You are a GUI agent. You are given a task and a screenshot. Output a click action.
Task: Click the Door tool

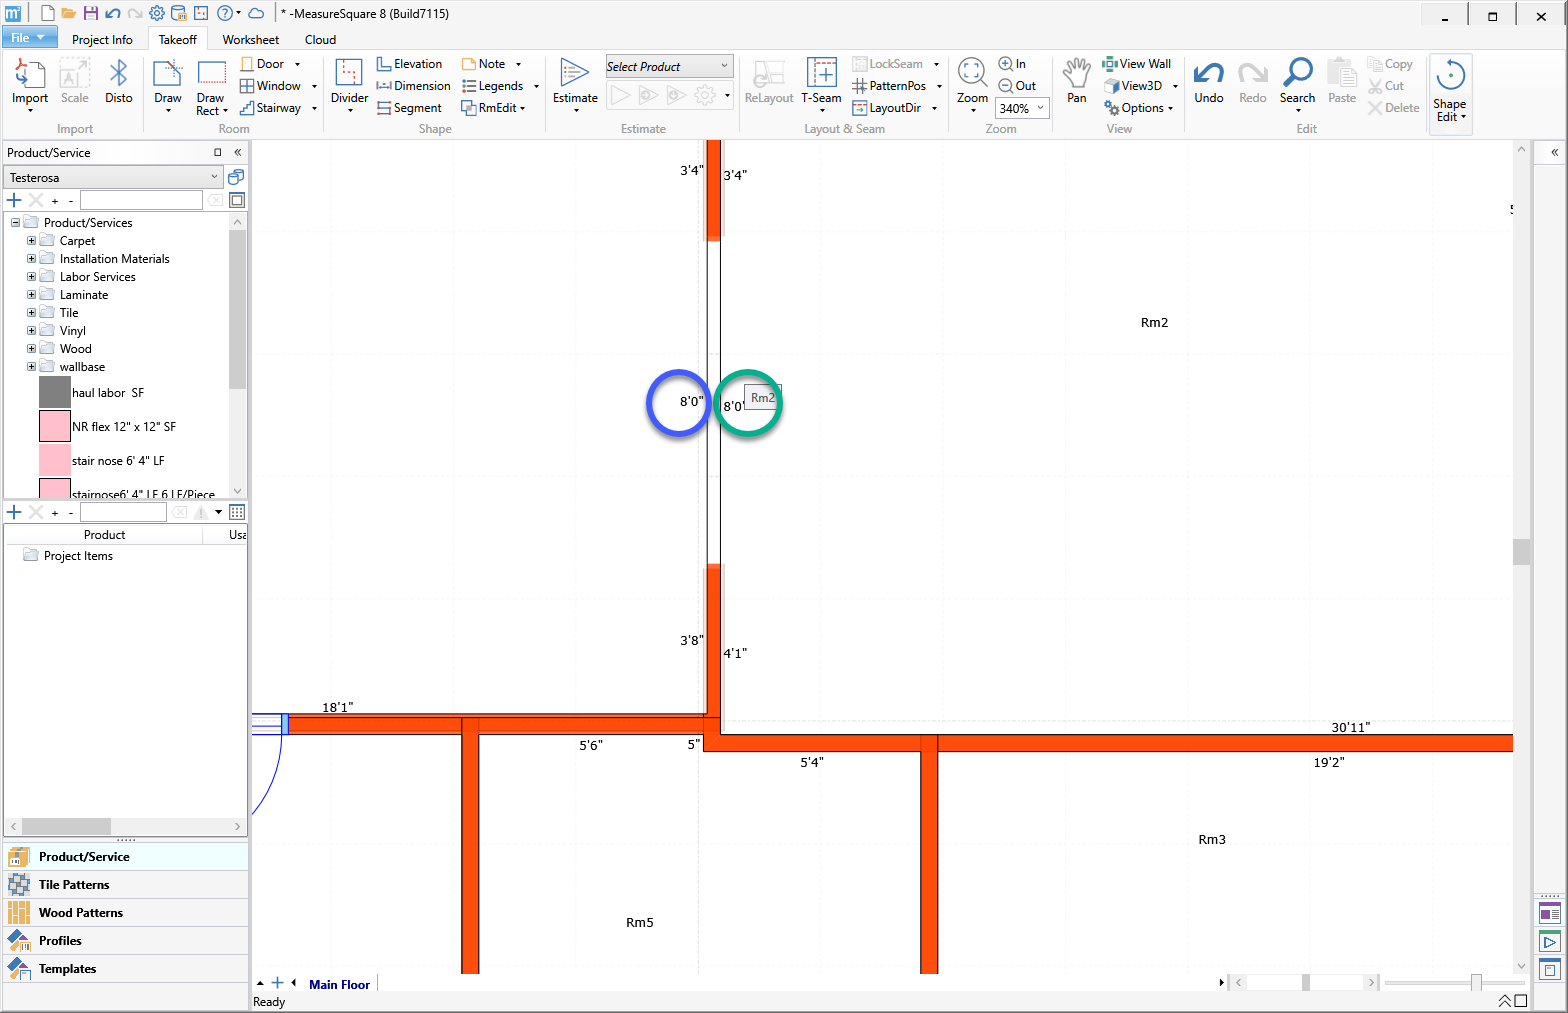tap(263, 64)
